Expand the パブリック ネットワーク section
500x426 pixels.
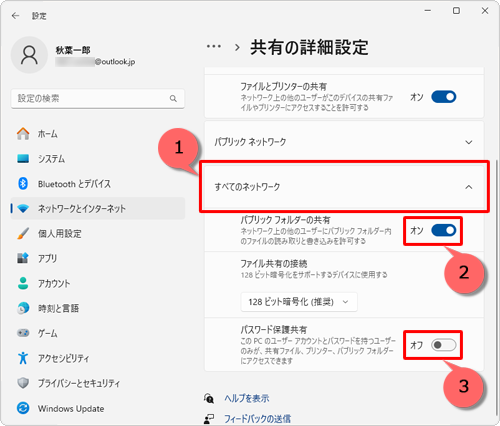coord(344,142)
